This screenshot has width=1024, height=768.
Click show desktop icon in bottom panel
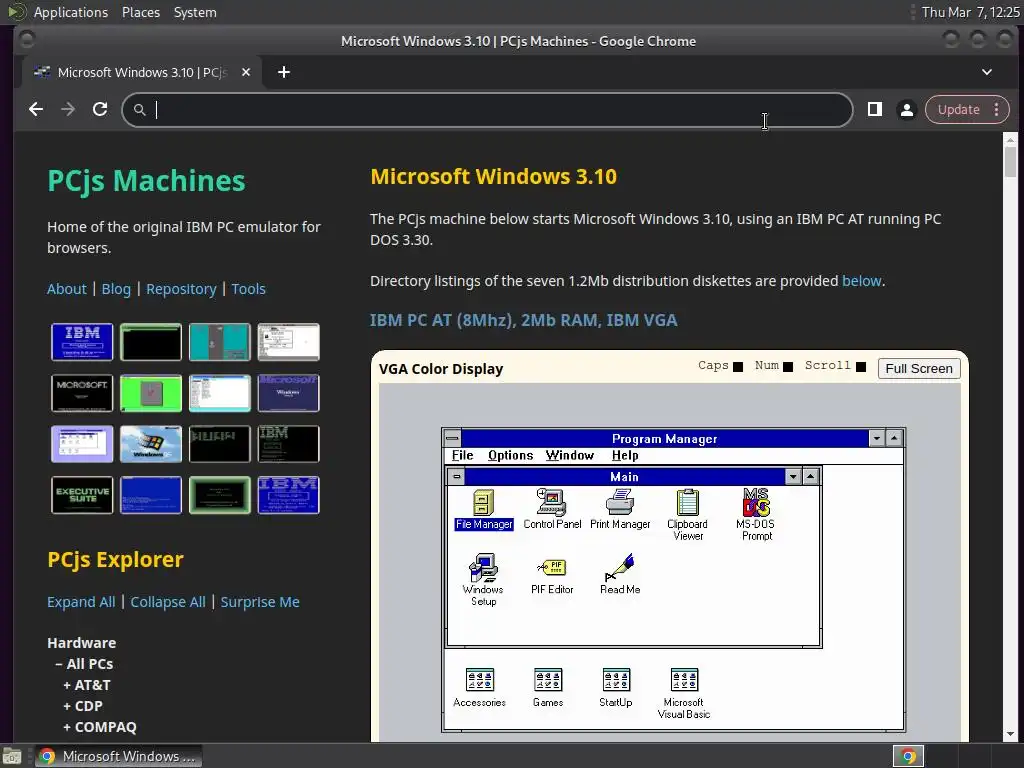coord(11,756)
